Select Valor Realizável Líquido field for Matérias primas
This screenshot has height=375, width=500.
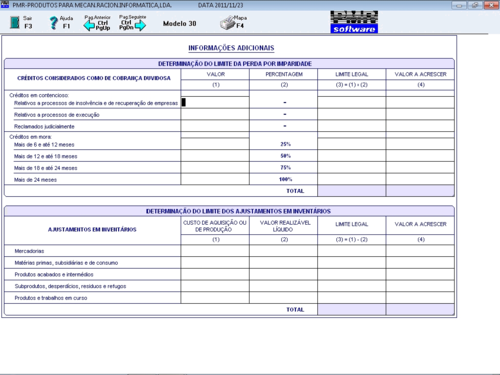point(283,262)
